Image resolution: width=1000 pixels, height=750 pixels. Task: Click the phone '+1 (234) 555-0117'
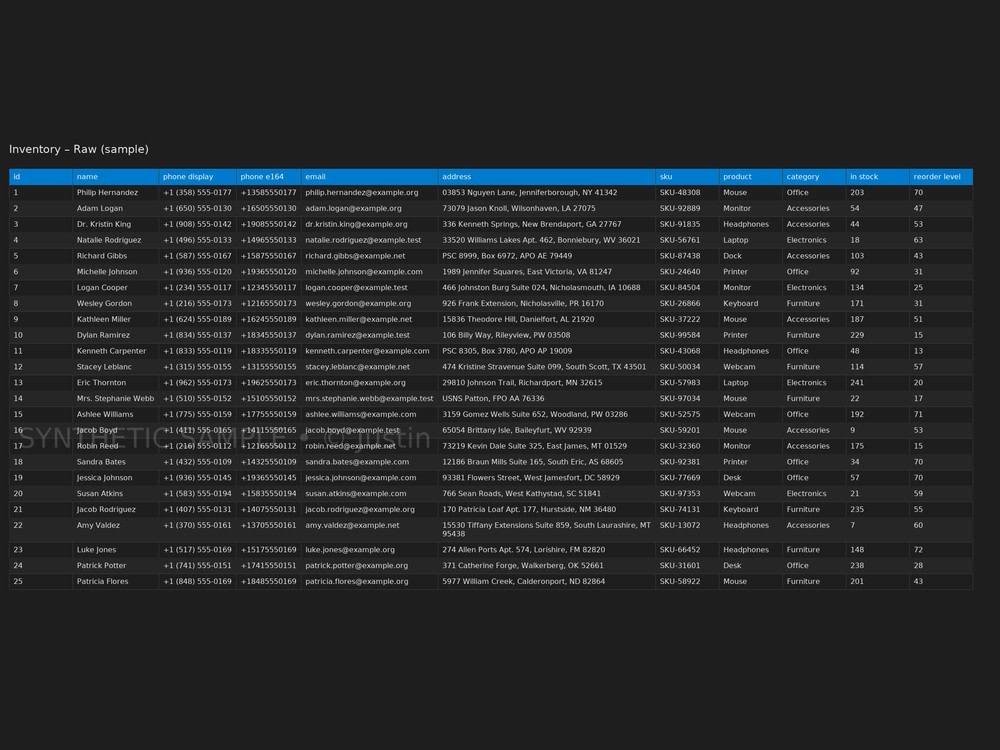[197, 288]
